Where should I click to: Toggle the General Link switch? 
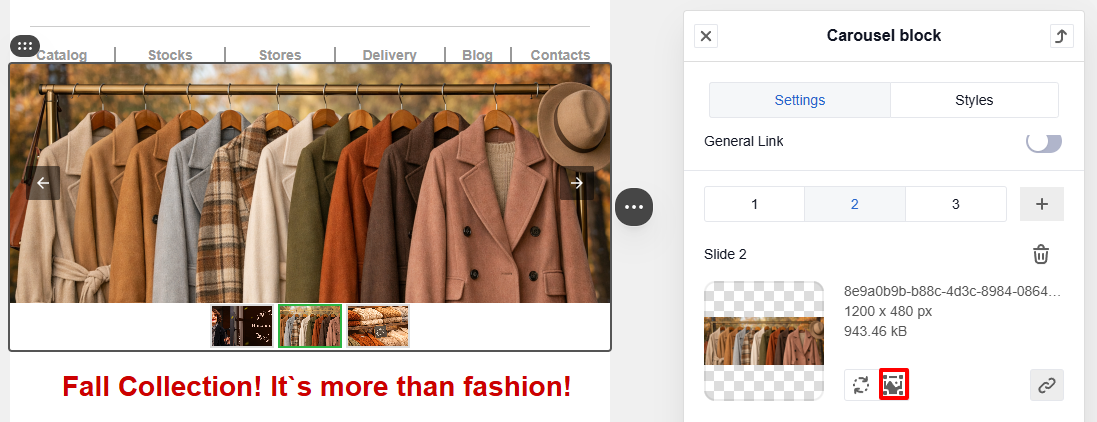click(1043, 142)
